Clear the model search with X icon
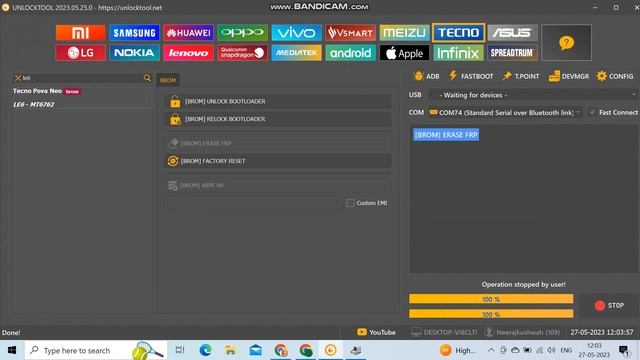Image resolution: width=640 pixels, height=360 pixels. pyautogui.click(x=18, y=78)
